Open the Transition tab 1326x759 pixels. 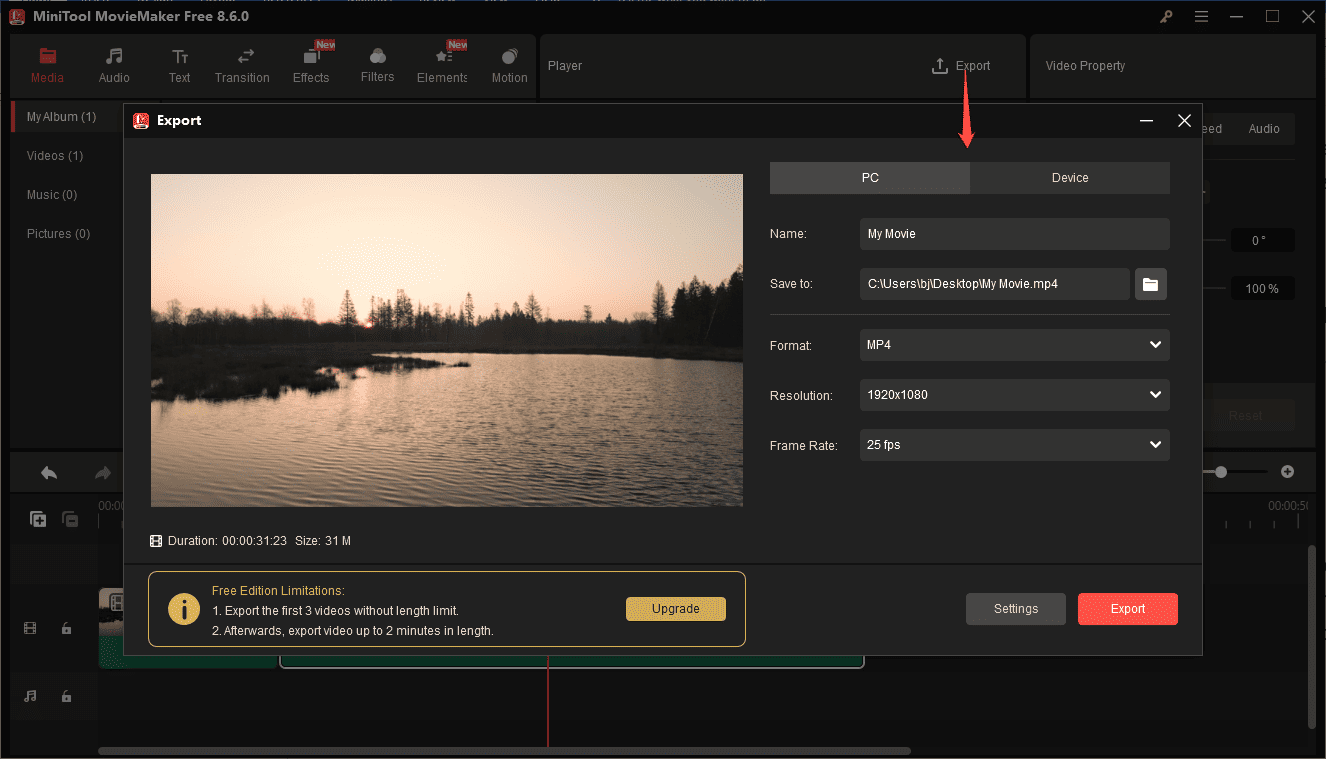pos(242,66)
